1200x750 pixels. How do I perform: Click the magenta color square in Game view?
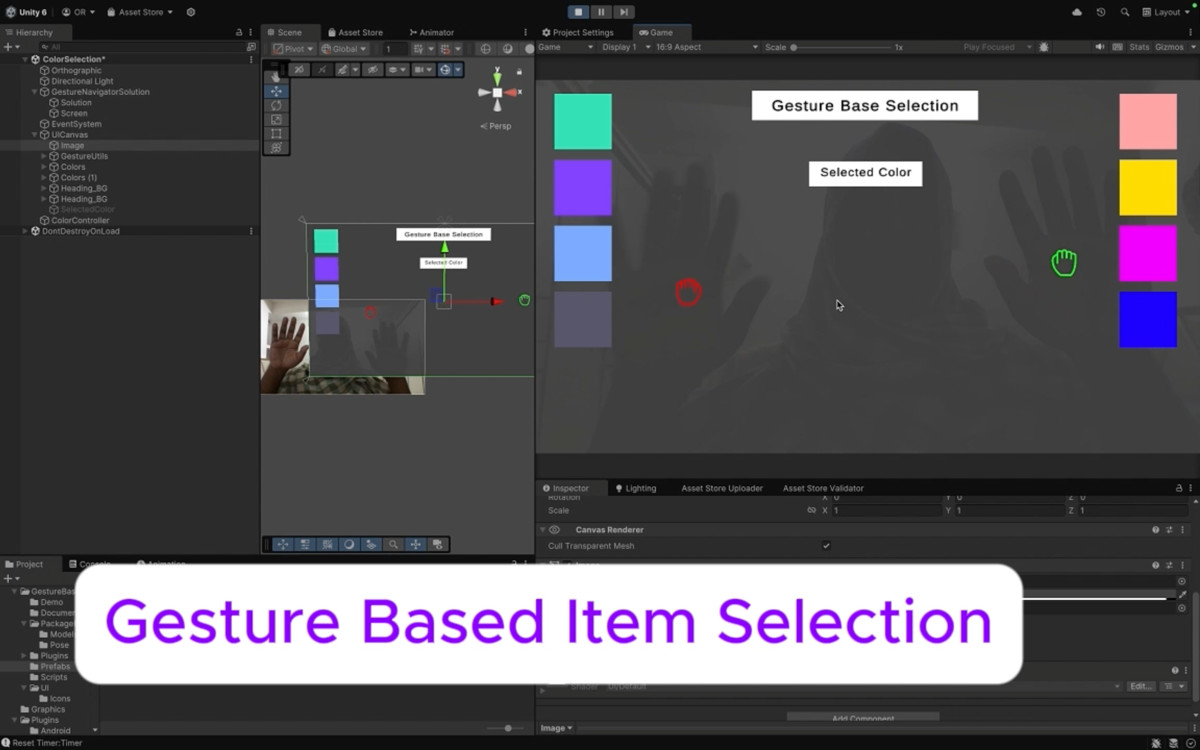coord(1148,253)
